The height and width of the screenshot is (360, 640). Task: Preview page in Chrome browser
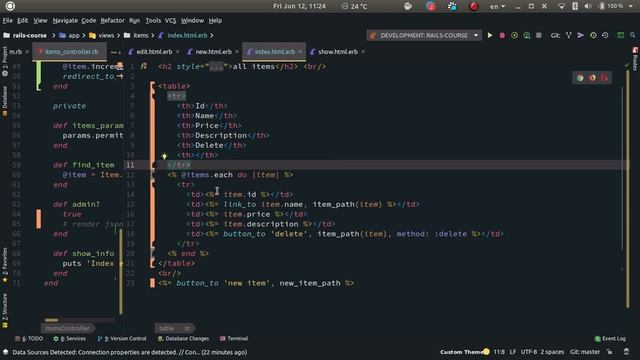[x=580, y=78]
